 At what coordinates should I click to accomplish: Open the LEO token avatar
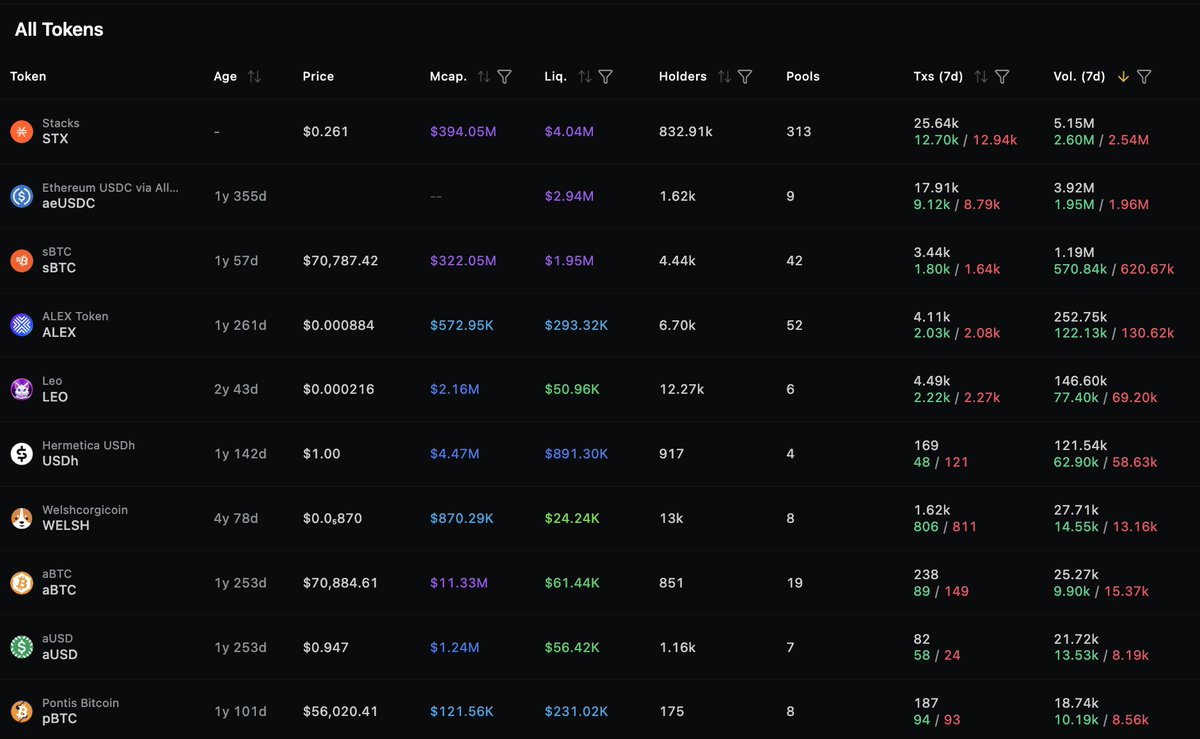[21, 389]
